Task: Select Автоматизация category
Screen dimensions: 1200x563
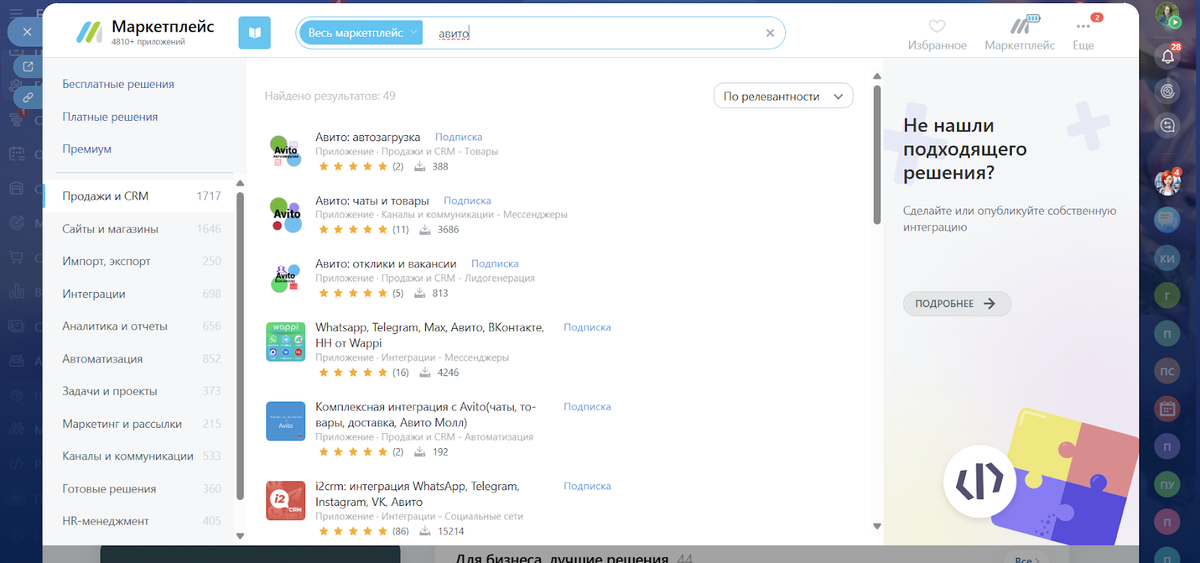Action: [139, 359]
